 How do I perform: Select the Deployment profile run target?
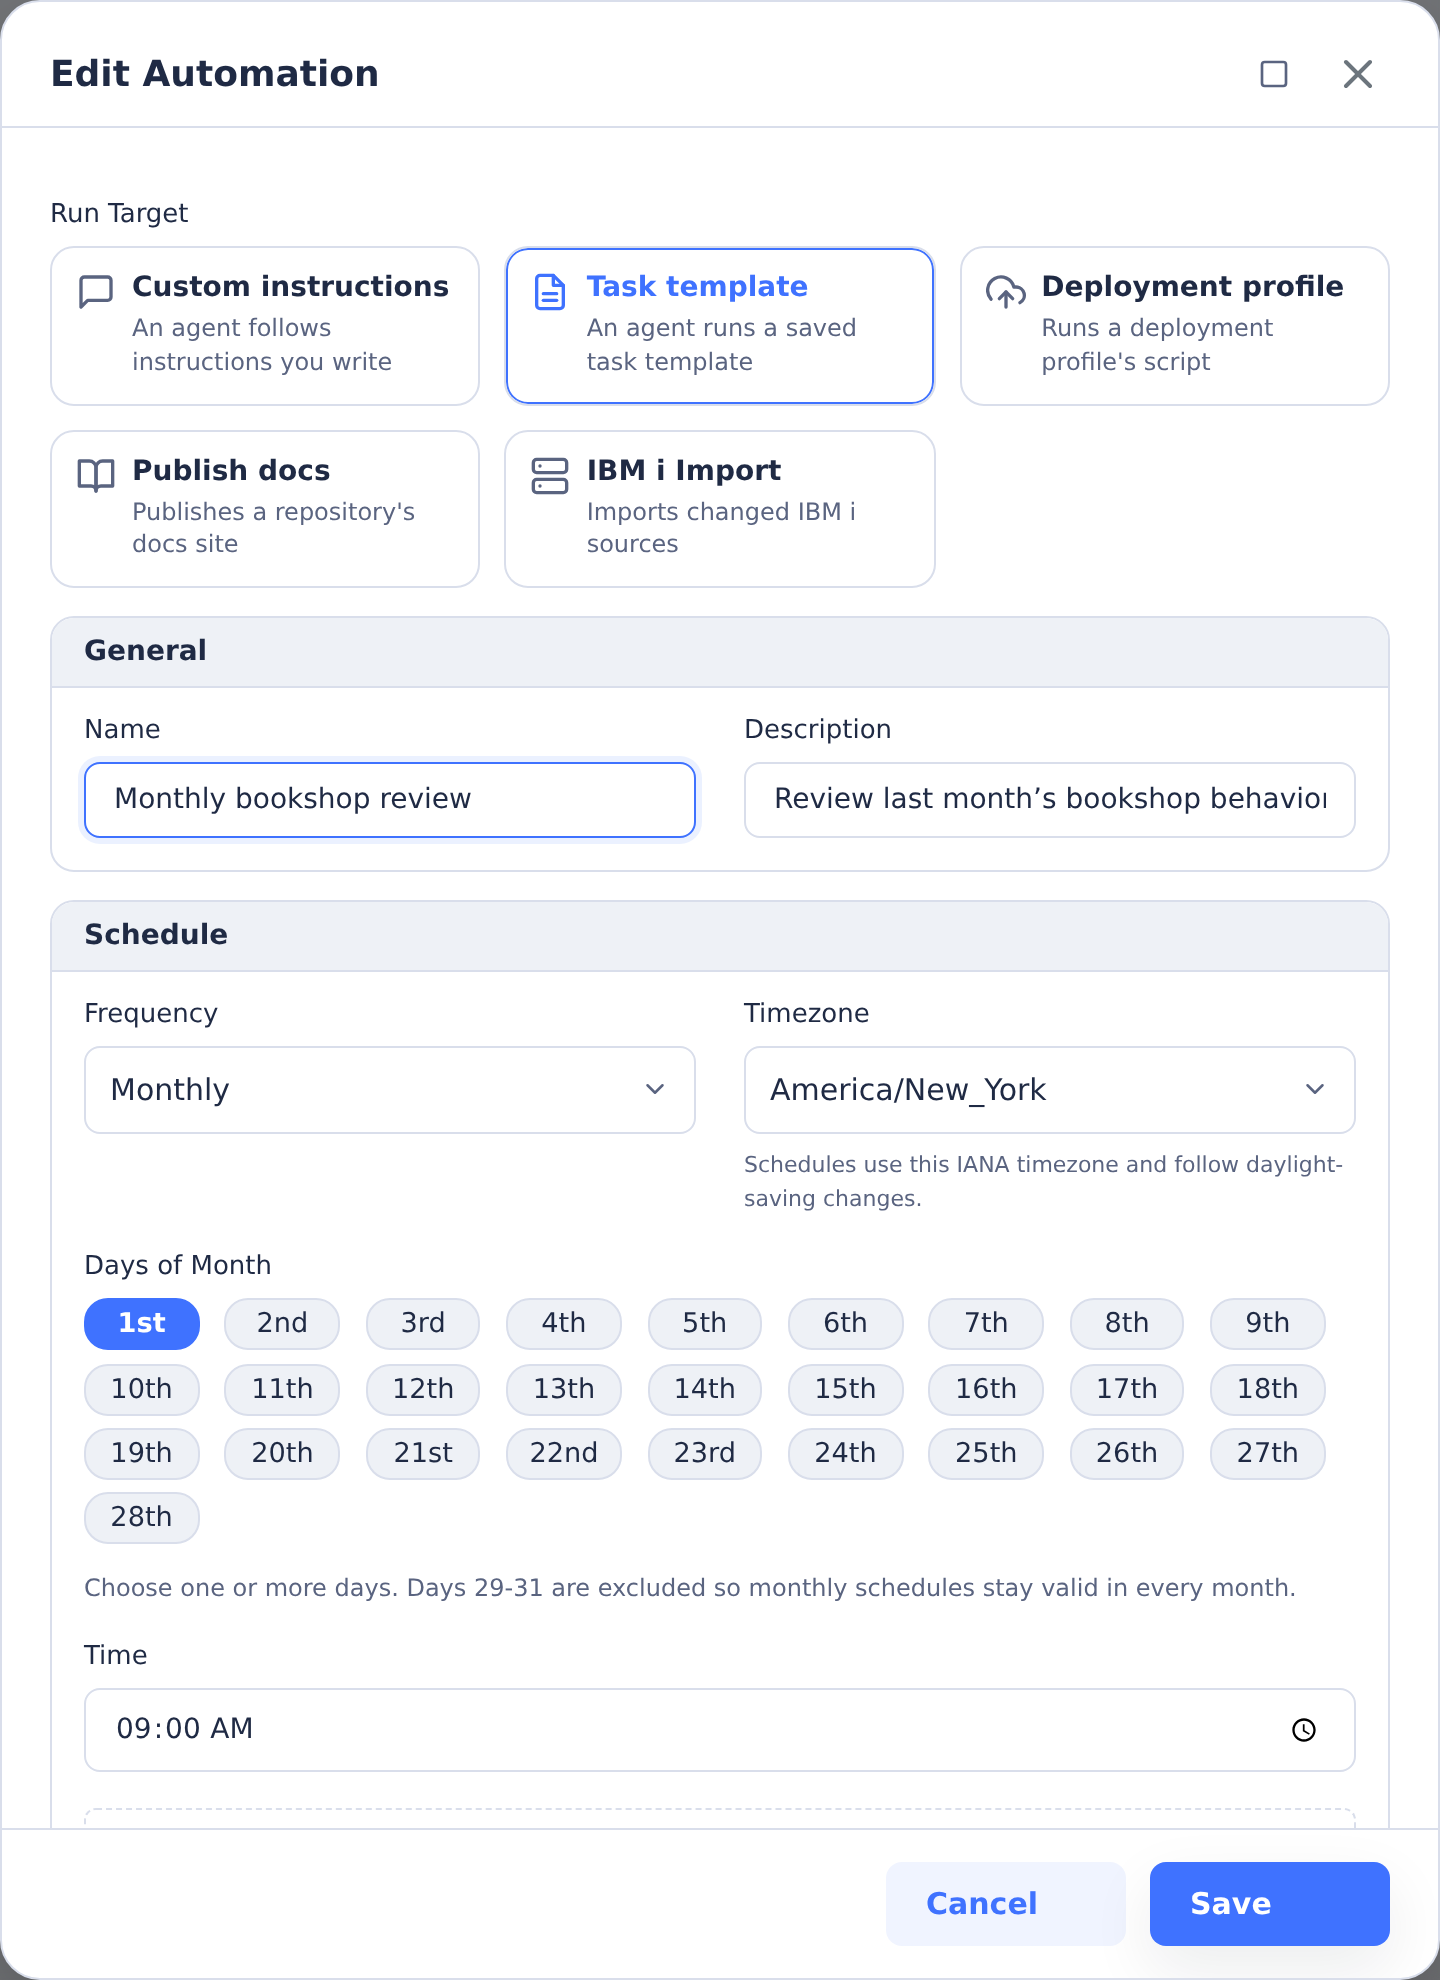click(x=1175, y=326)
